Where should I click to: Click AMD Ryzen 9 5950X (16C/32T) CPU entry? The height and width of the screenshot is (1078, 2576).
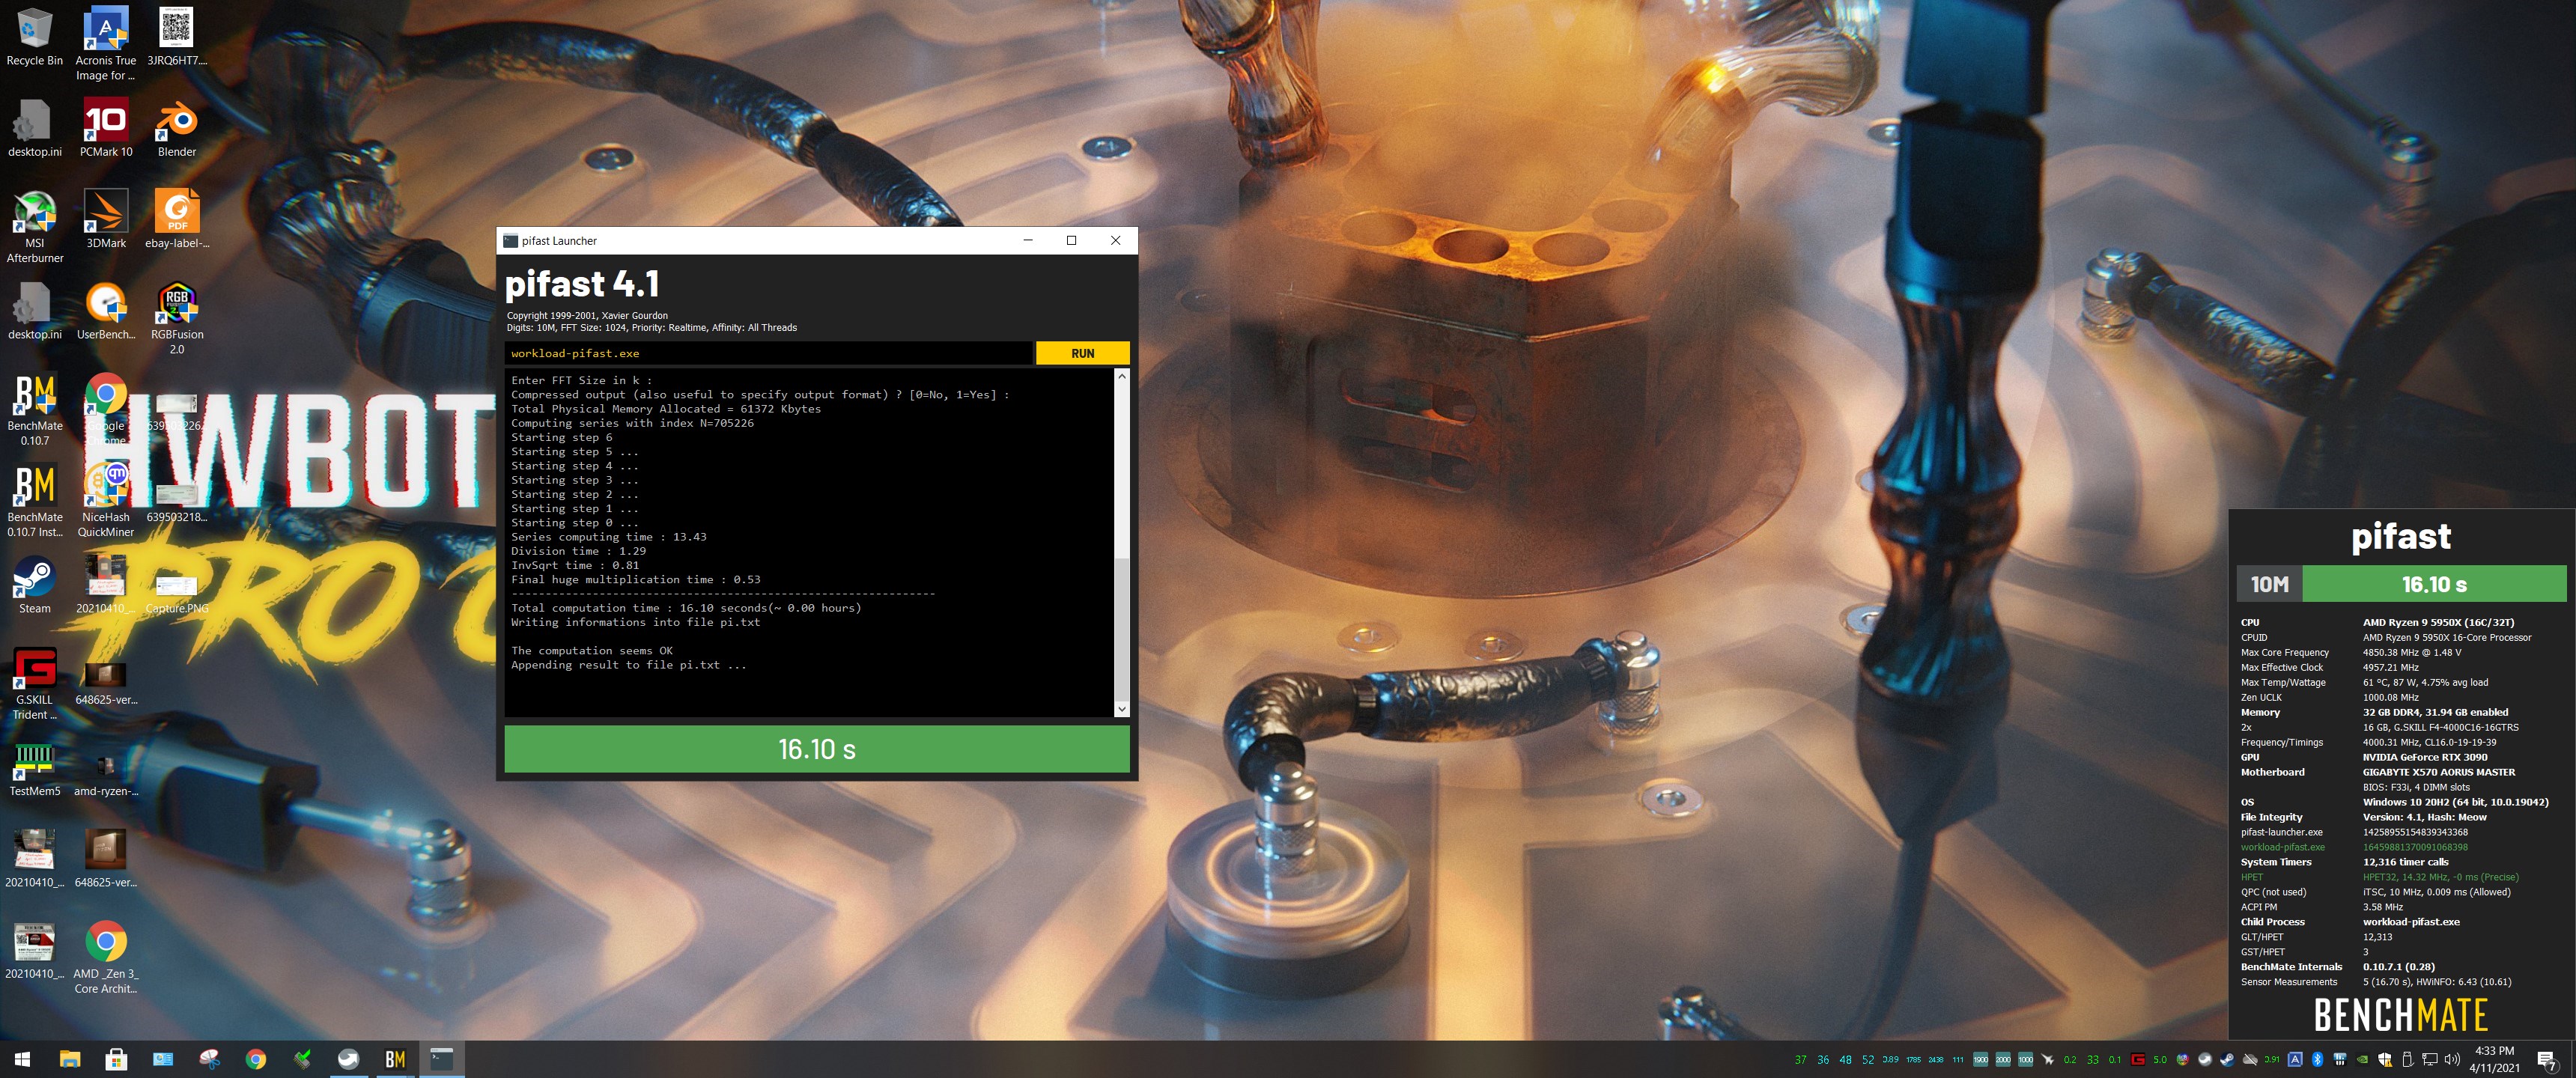(2438, 622)
